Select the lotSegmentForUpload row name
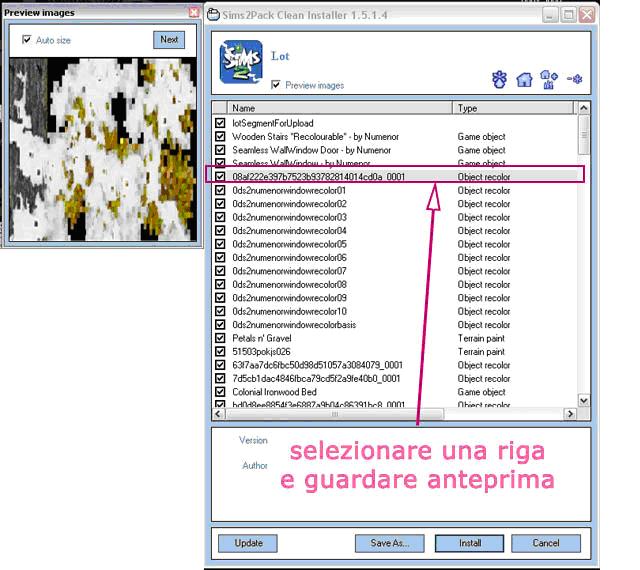The image size is (640, 570). pyautogui.click(x=273, y=123)
